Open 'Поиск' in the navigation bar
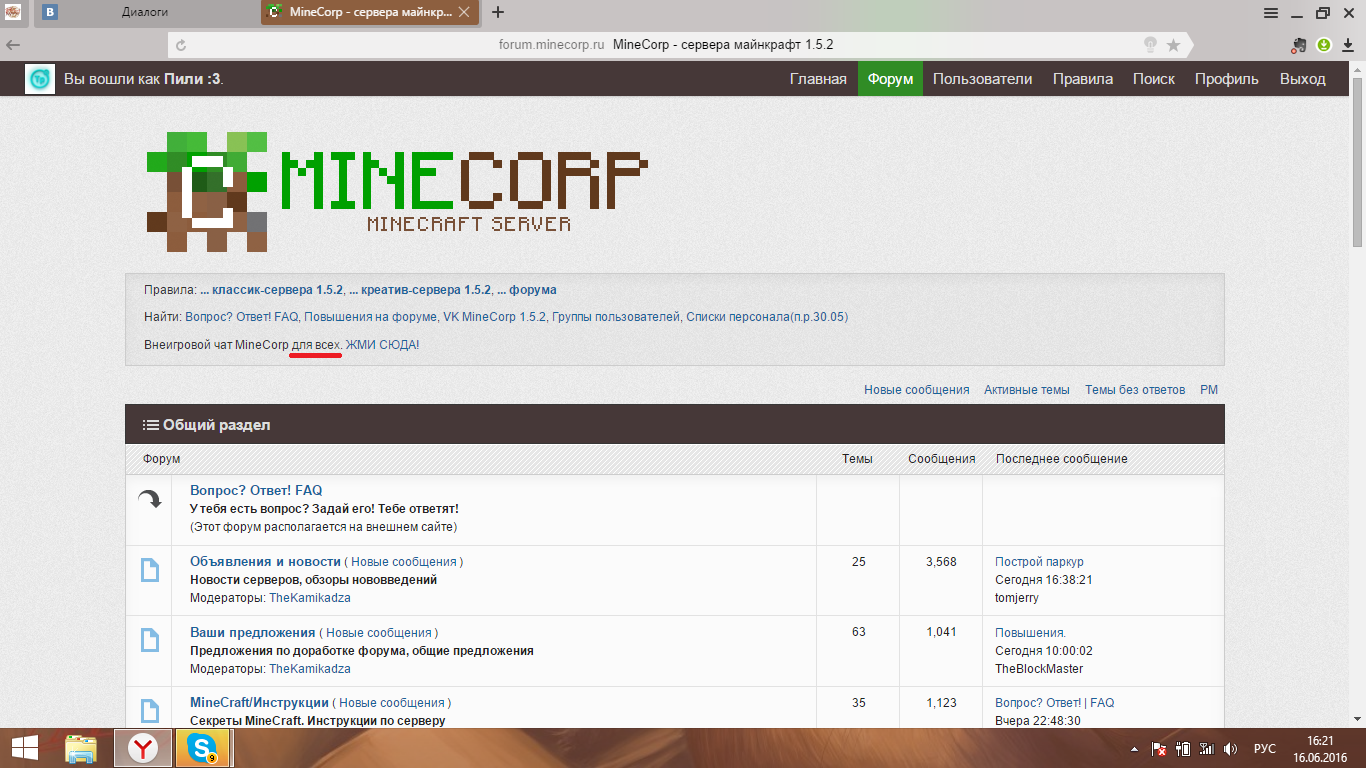The width and height of the screenshot is (1366, 768). [x=1154, y=79]
